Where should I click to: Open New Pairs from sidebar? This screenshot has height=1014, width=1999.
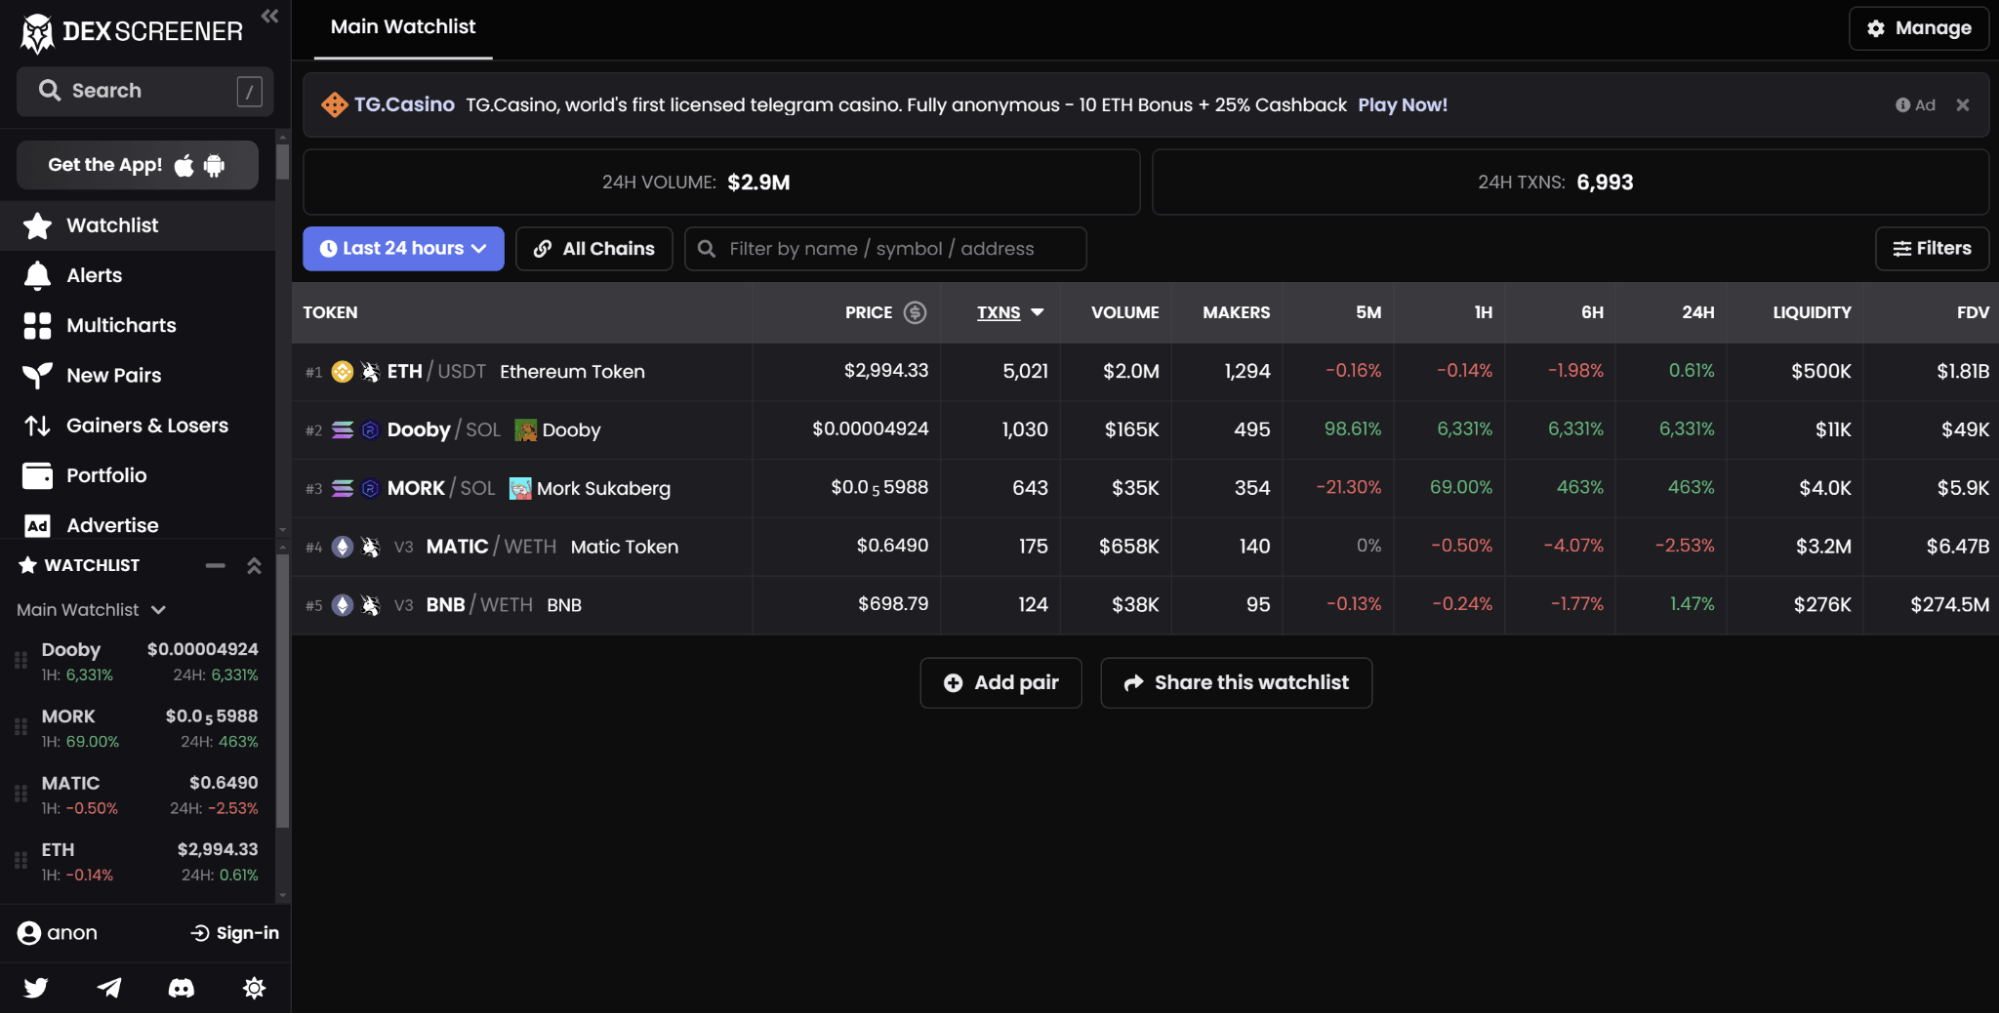[113, 375]
